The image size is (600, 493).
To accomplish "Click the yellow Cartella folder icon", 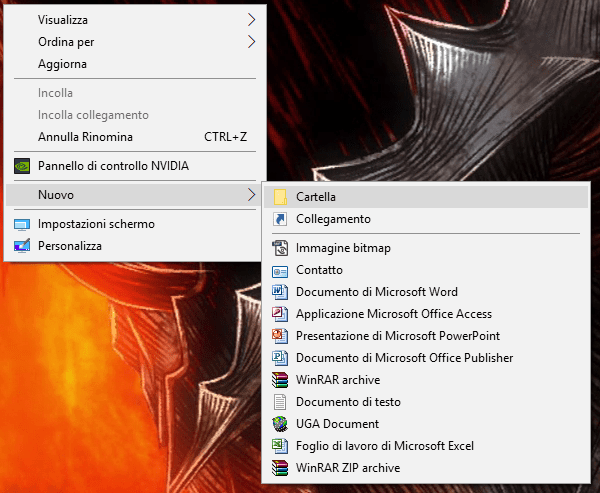I will [x=280, y=197].
